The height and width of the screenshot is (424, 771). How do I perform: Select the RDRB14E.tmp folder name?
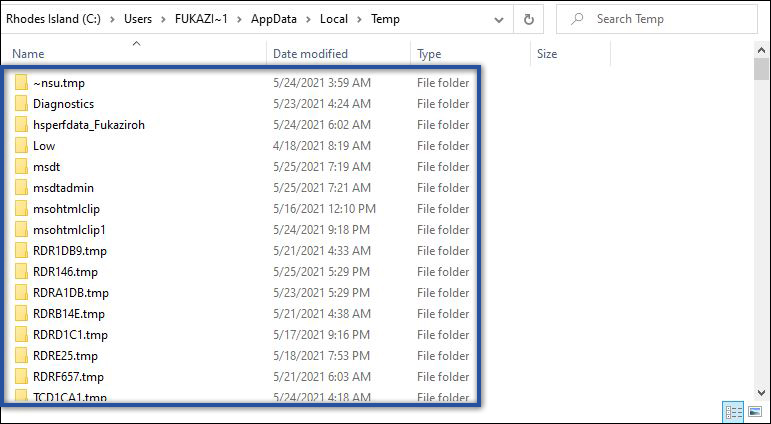pyautogui.click(x=69, y=314)
